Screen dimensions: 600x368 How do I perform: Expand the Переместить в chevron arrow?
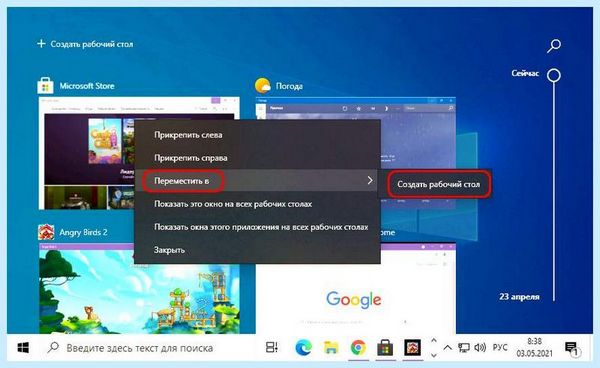tap(370, 180)
